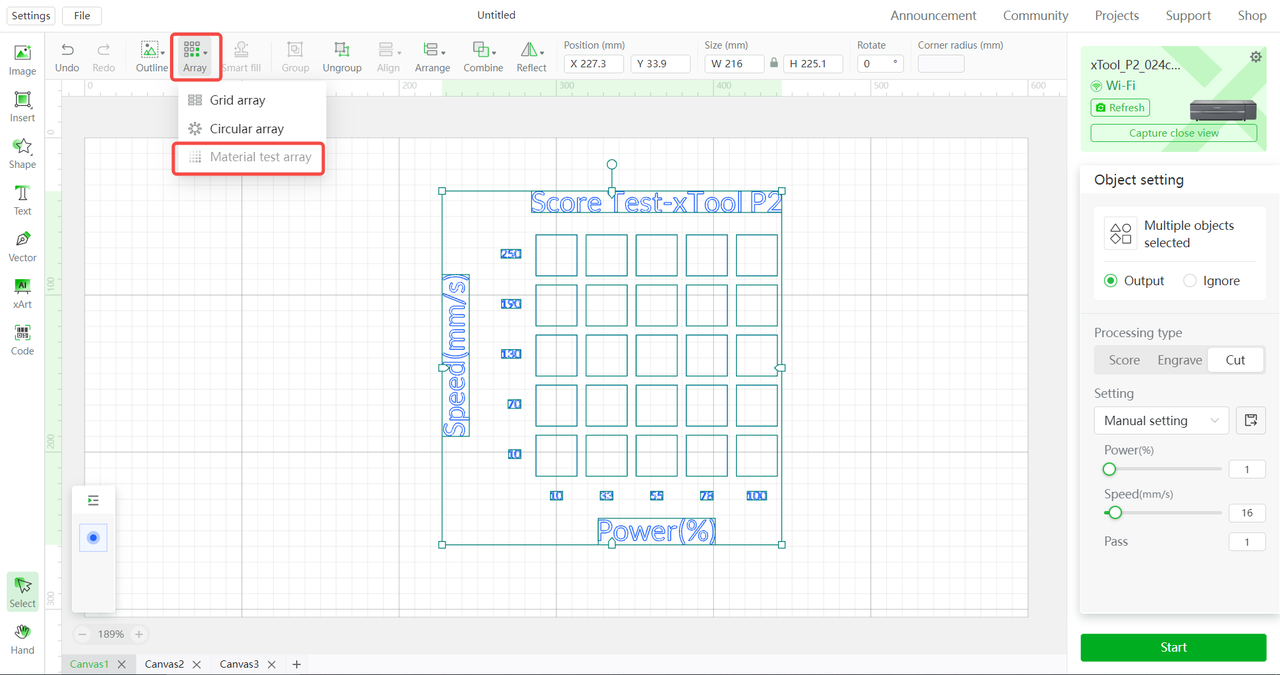1280x675 pixels.
Task: Set processing type to Score
Action: (1124, 360)
